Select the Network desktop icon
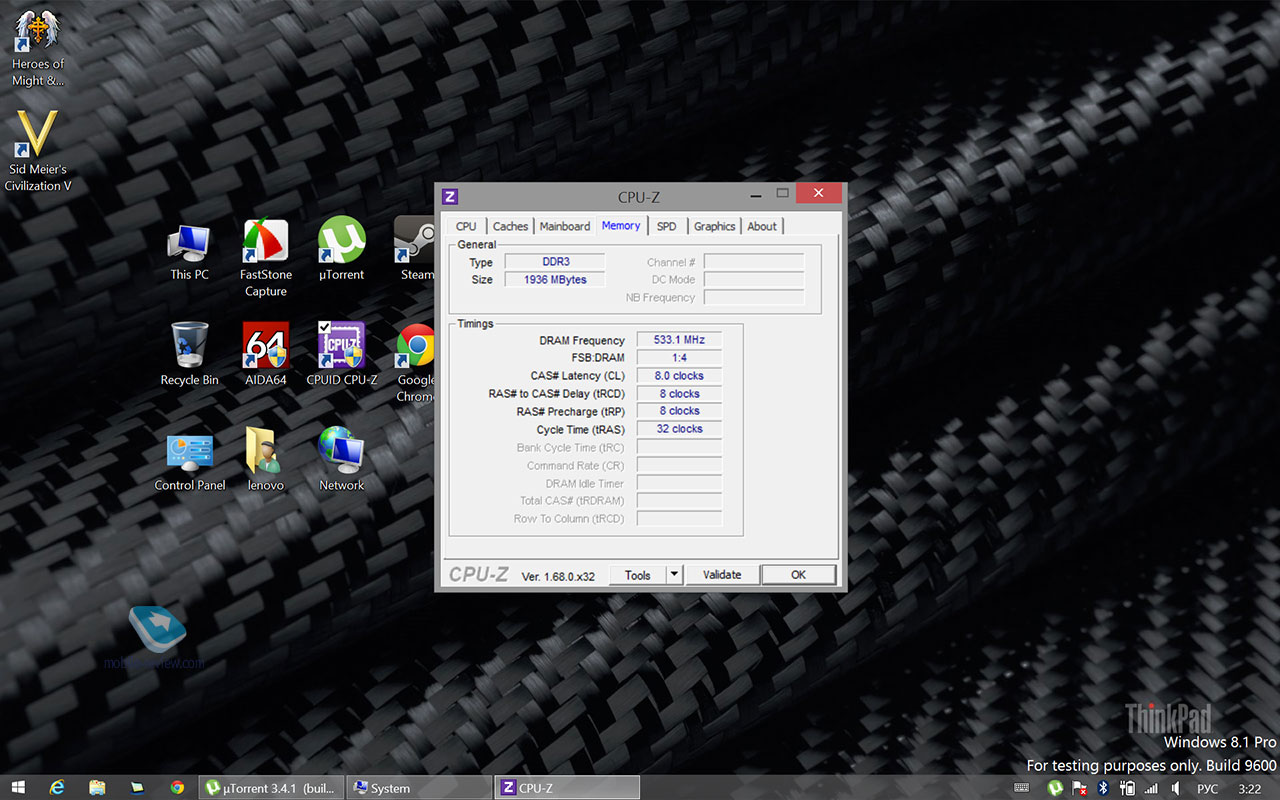This screenshot has height=800, width=1280. pyautogui.click(x=341, y=461)
